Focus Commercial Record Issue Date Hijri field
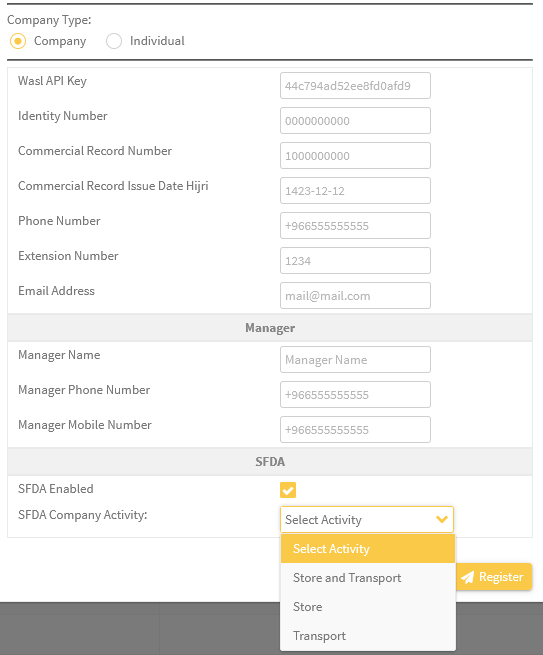The width and height of the screenshot is (543, 655). click(355, 190)
